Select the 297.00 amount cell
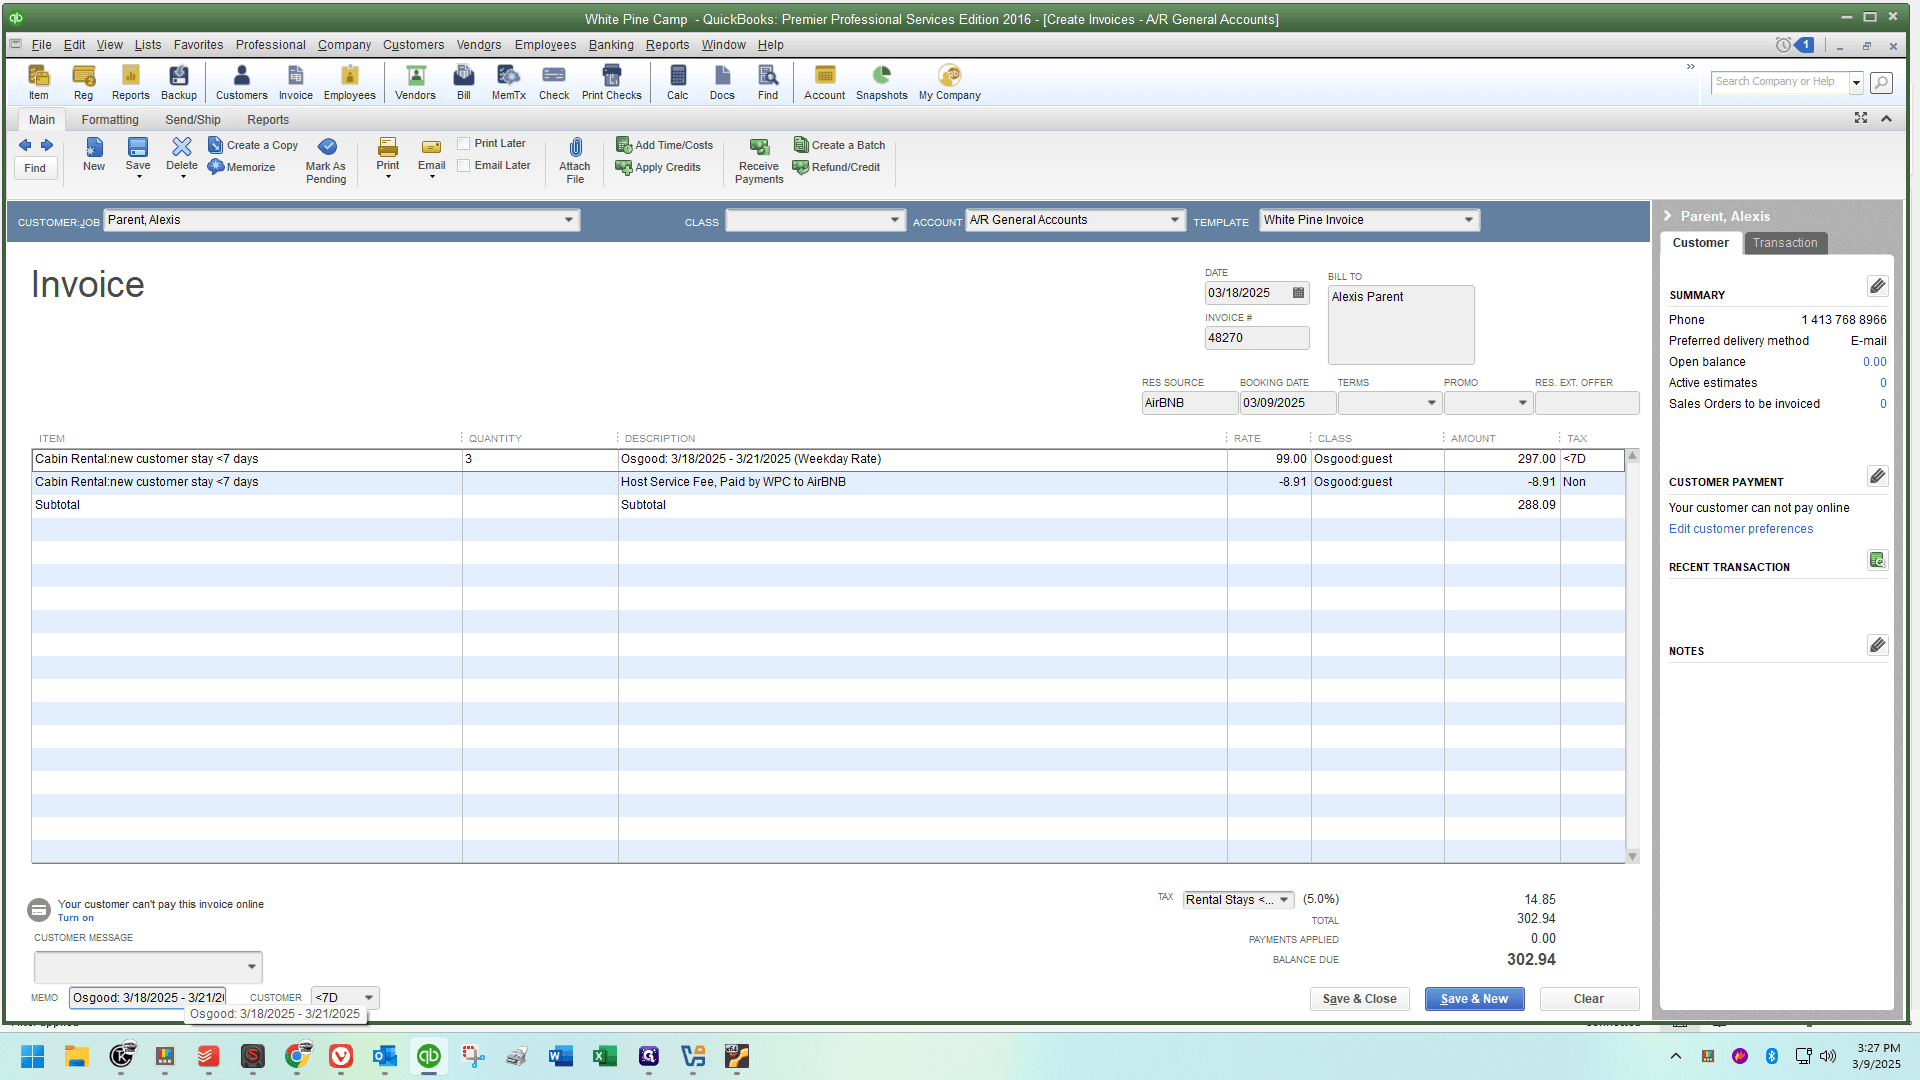The height and width of the screenshot is (1080, 1920). click(x=1501, y=459)
